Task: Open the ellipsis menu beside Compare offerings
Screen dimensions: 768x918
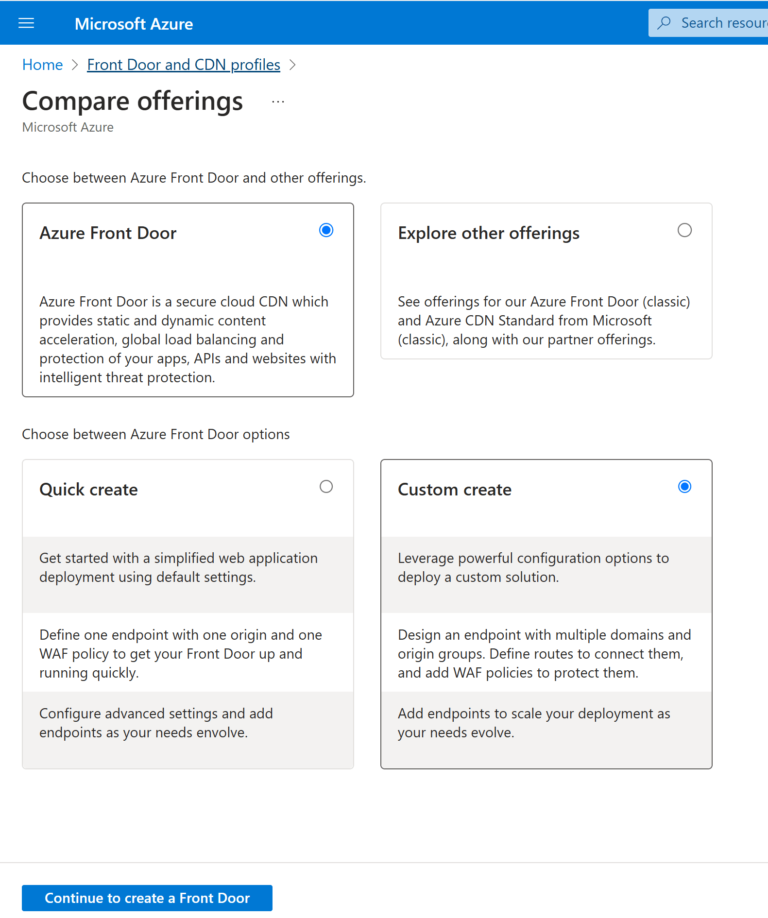Action: [277, 100]
